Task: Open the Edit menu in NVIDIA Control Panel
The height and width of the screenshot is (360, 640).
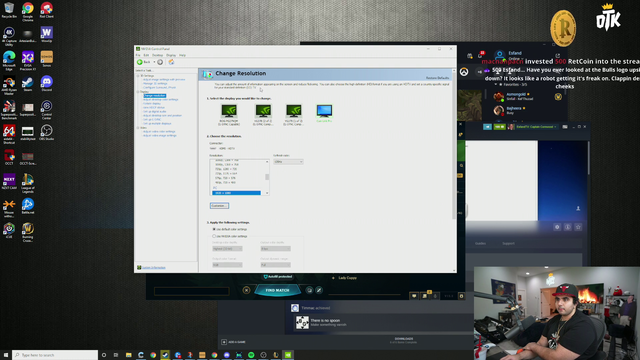Action: tap(146, 55)
